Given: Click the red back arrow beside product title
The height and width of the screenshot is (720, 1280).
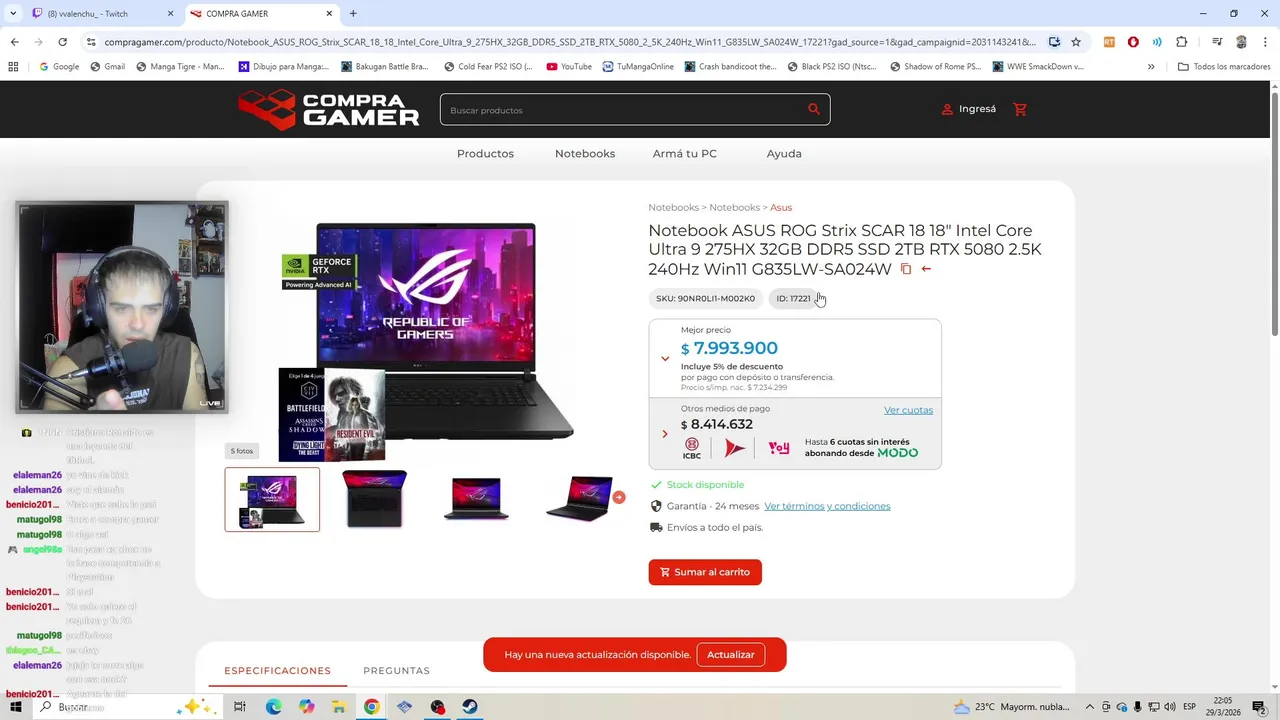Looking at the screenshot, I should [926, 269].
